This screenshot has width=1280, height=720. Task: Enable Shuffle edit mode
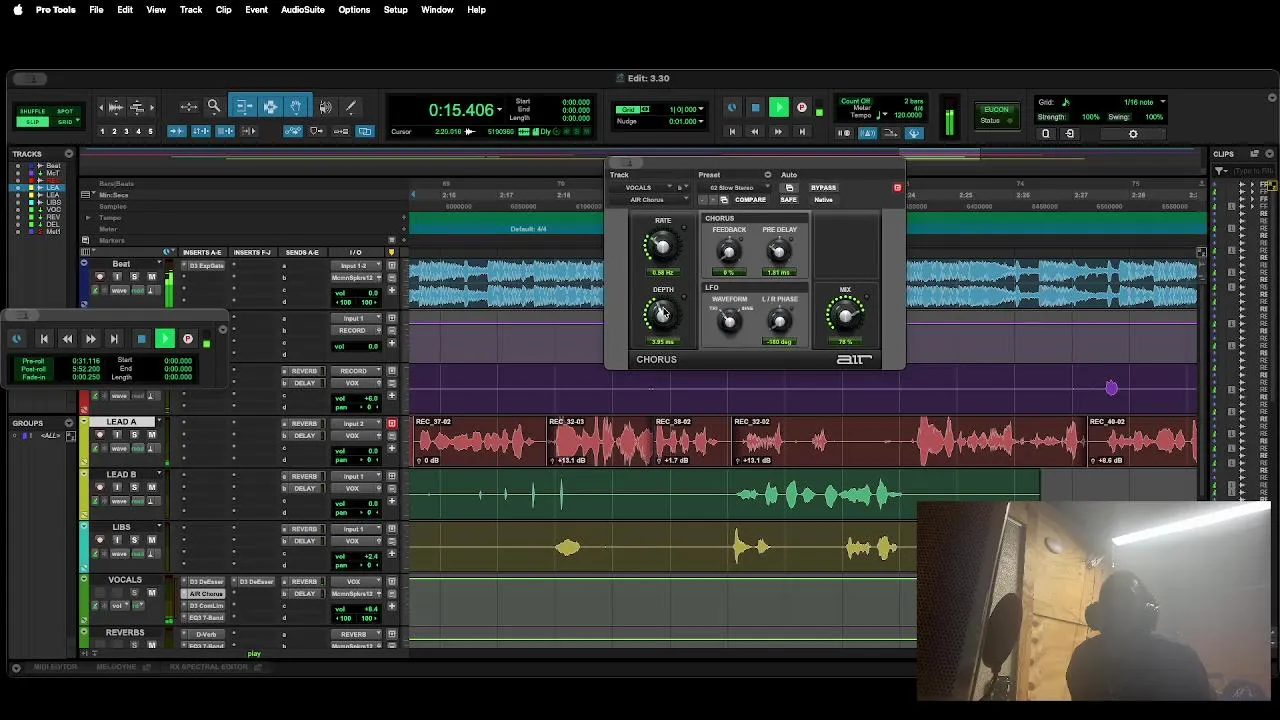(32, 111)
